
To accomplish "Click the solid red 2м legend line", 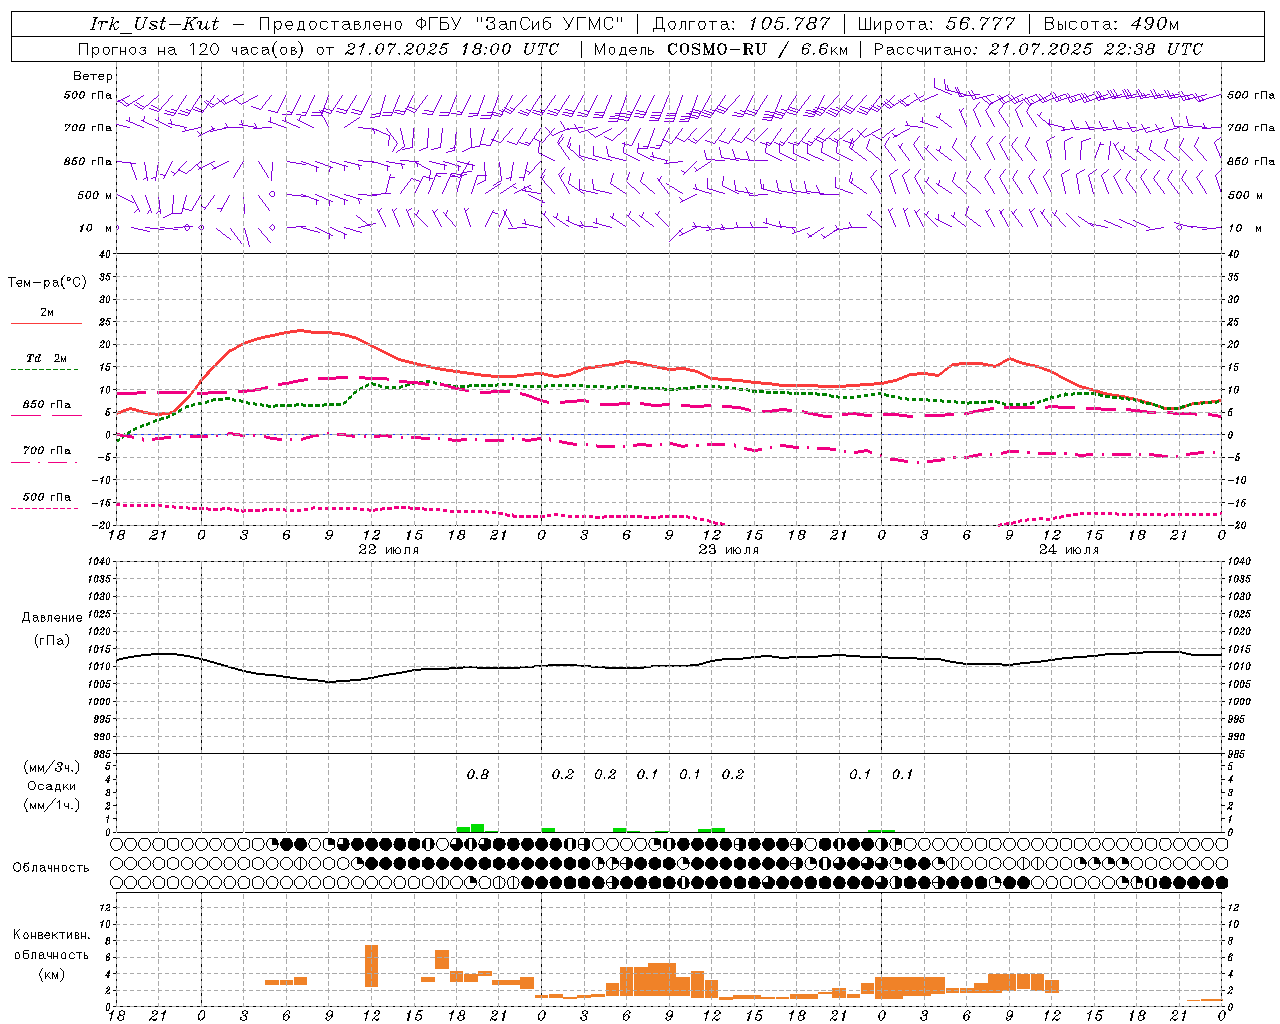I will coord(46,324).
